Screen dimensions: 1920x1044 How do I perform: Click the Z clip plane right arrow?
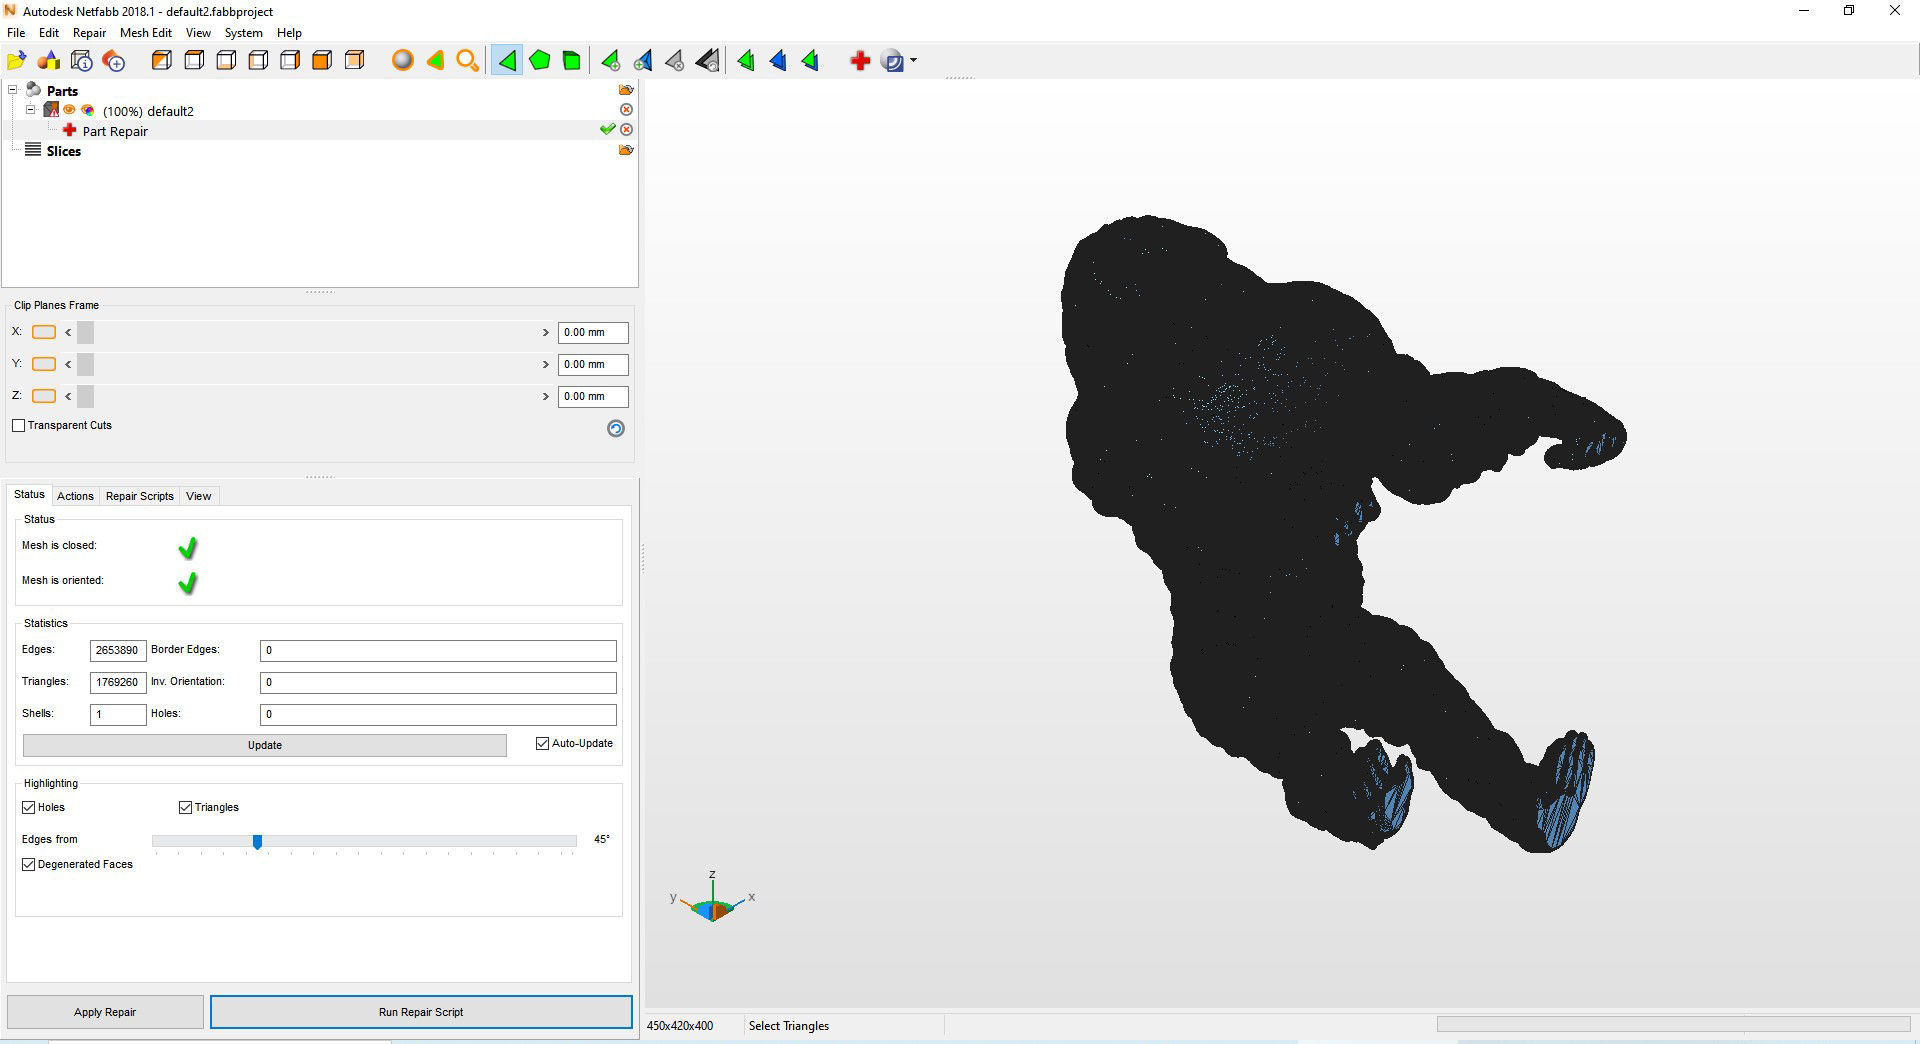tap(546, 396)
